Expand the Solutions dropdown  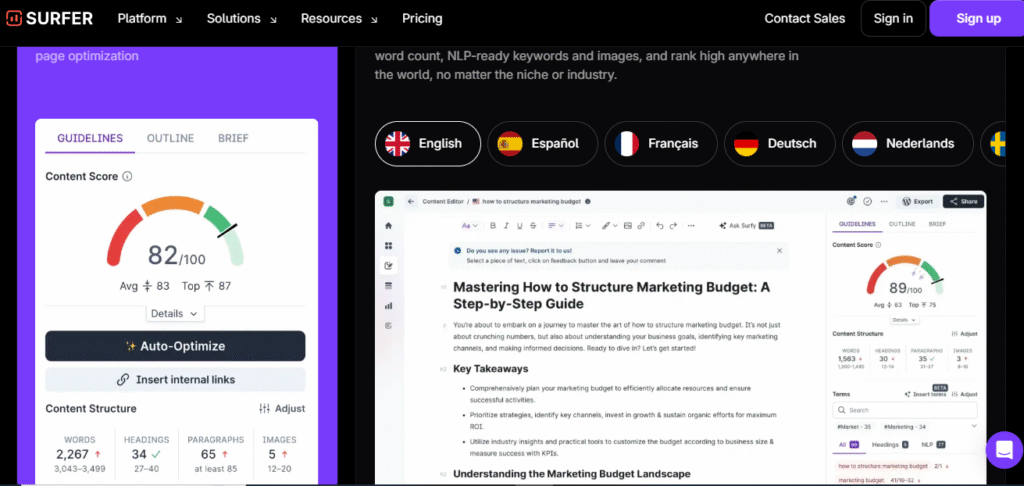240,18
